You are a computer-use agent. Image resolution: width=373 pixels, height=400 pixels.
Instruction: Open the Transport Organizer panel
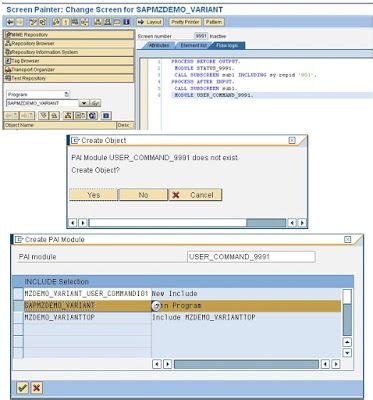pyautogui.click(x=68, y=69)
